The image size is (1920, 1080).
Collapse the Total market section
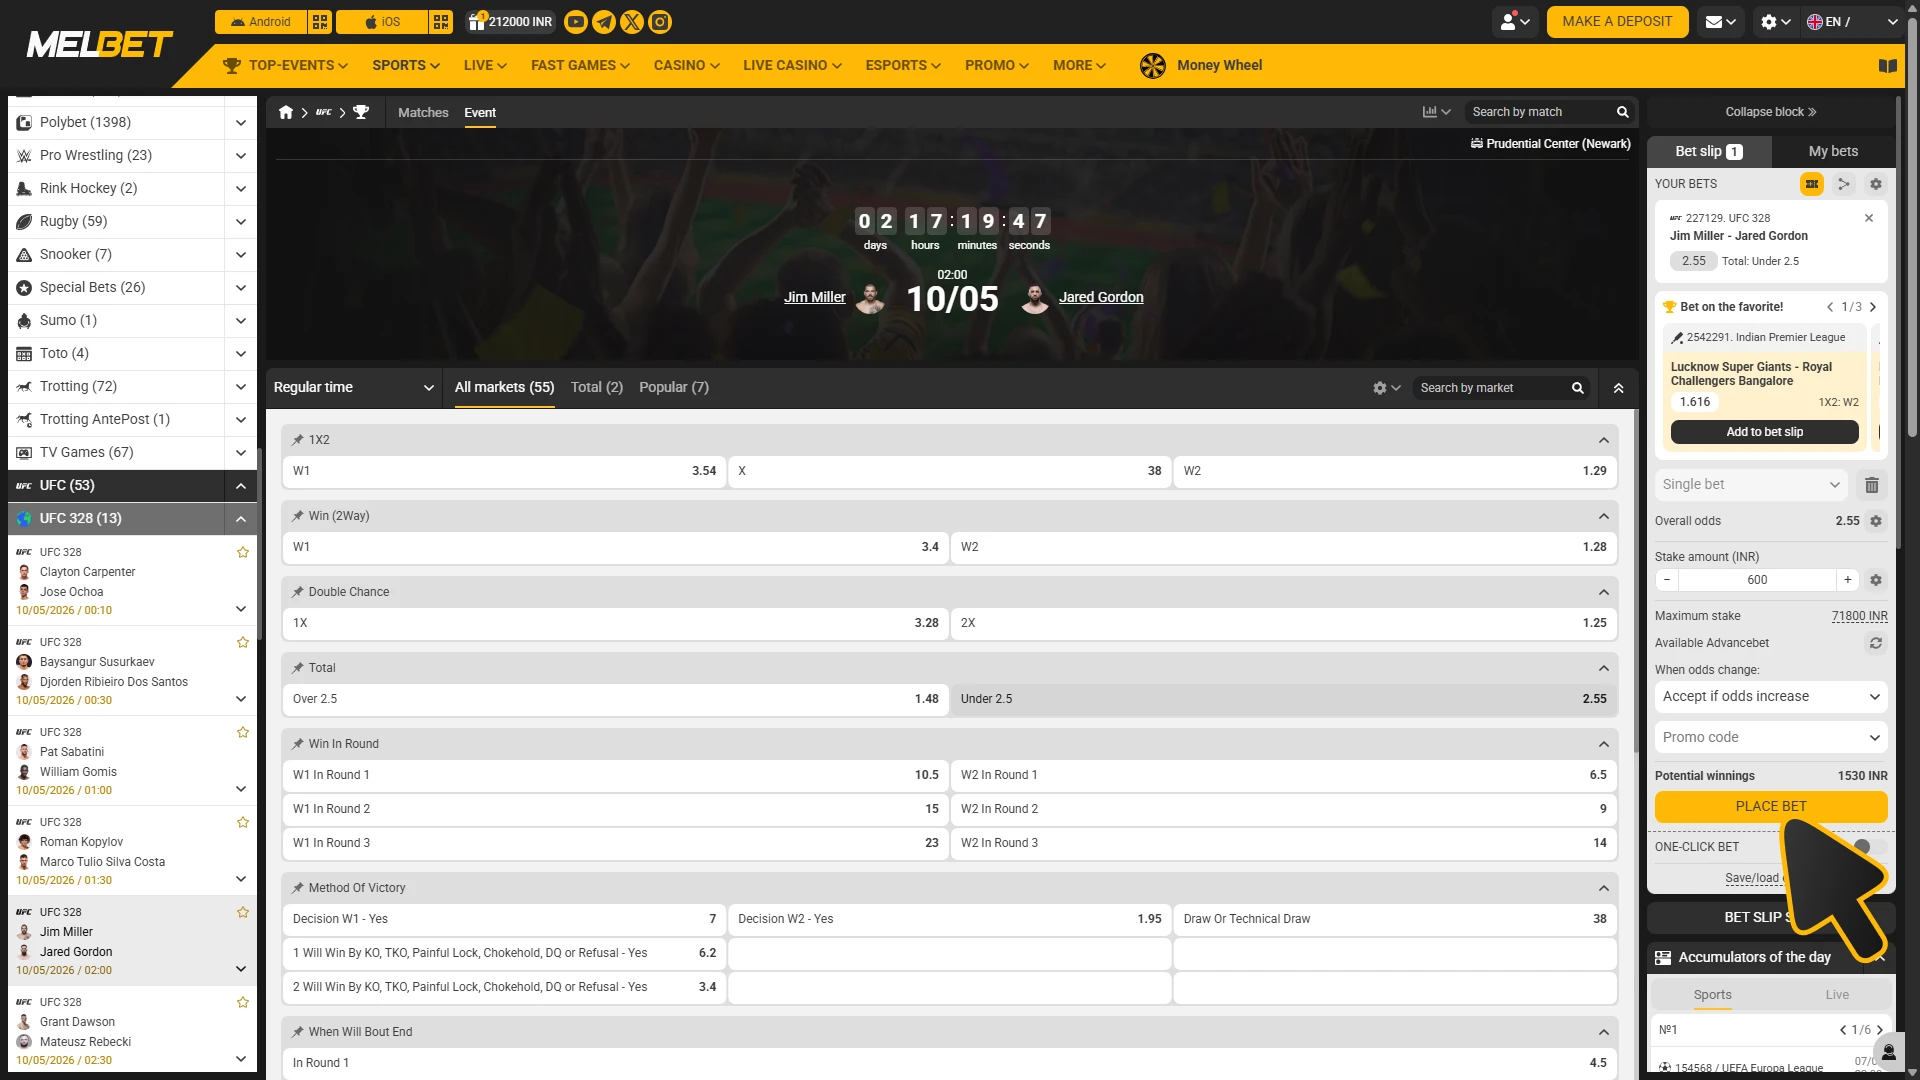click(1604, 668)
